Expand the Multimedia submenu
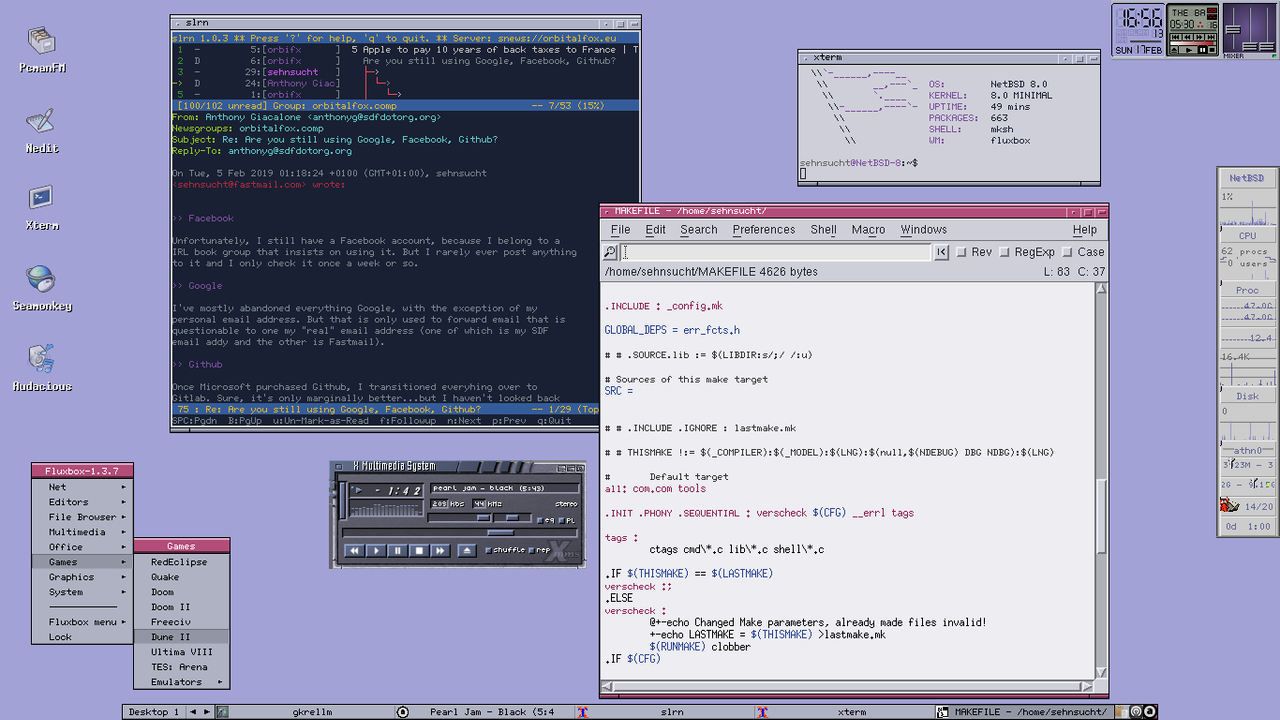Image resolution: width=1280 pixels, height=720 pixels. (x=82, y=532)
